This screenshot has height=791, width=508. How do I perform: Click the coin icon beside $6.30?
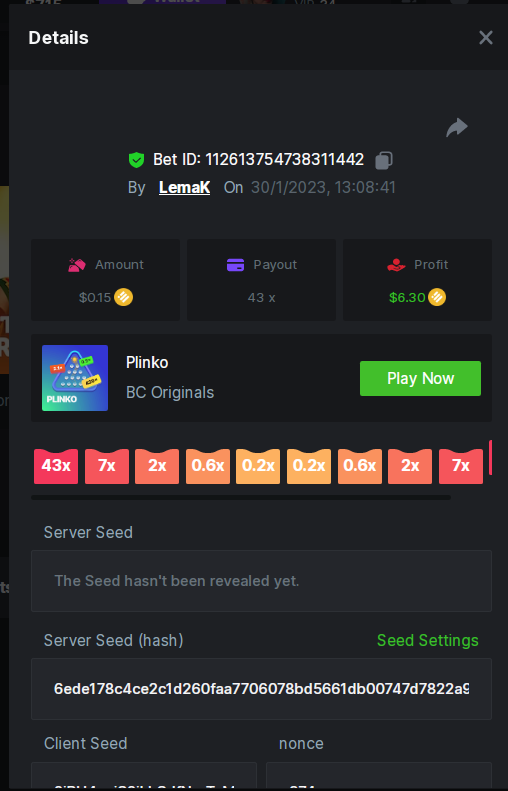[437, 297]
